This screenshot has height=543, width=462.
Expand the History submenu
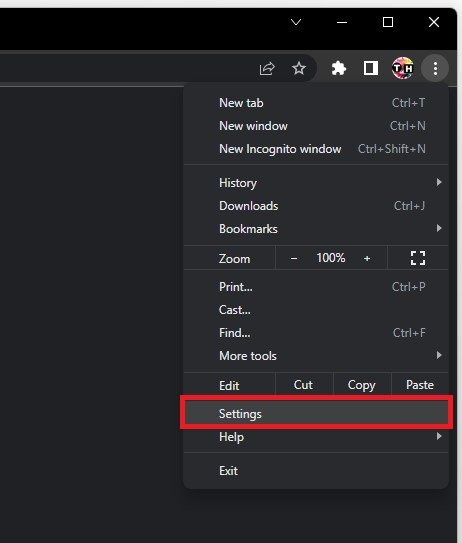(x=316, y=183)
